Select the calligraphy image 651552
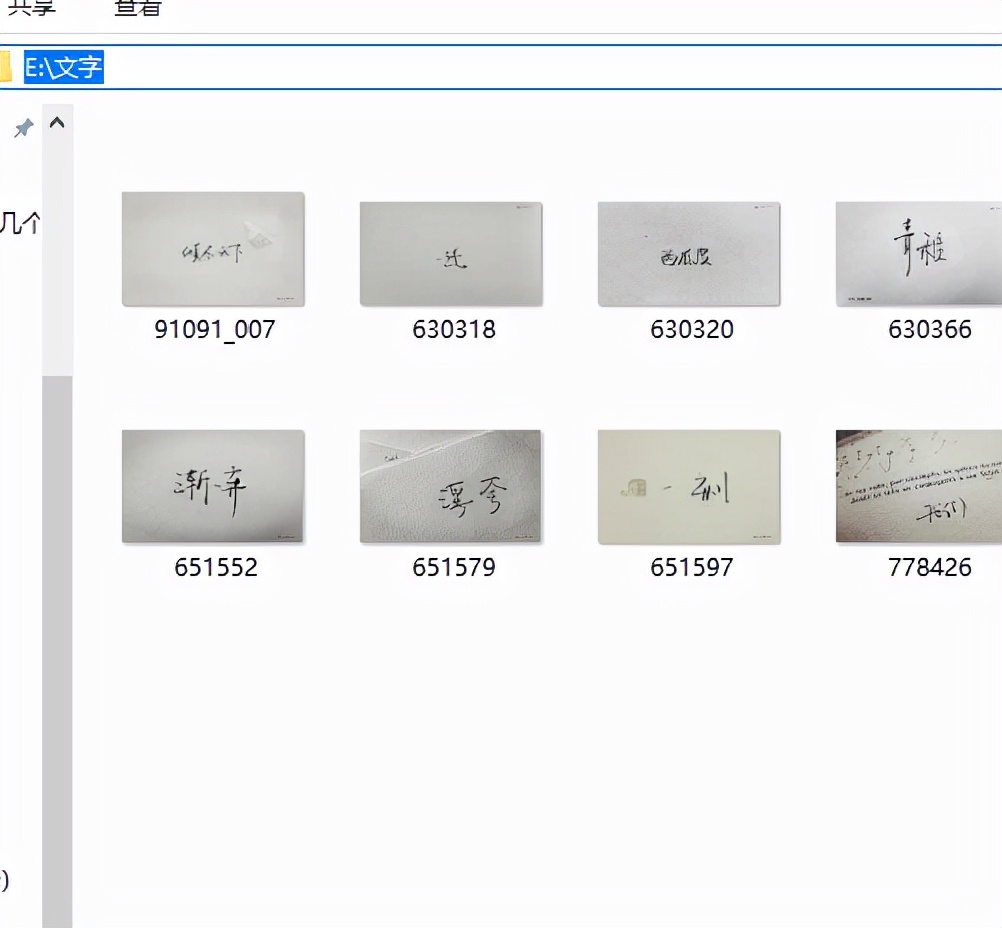This screenshot has width=1002, height=928. [212, 486]
